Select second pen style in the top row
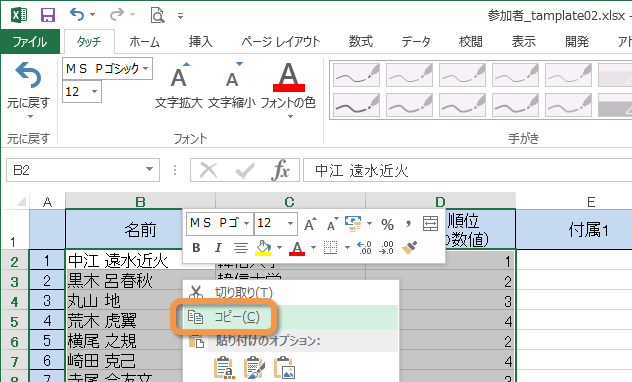 [409, 75]
